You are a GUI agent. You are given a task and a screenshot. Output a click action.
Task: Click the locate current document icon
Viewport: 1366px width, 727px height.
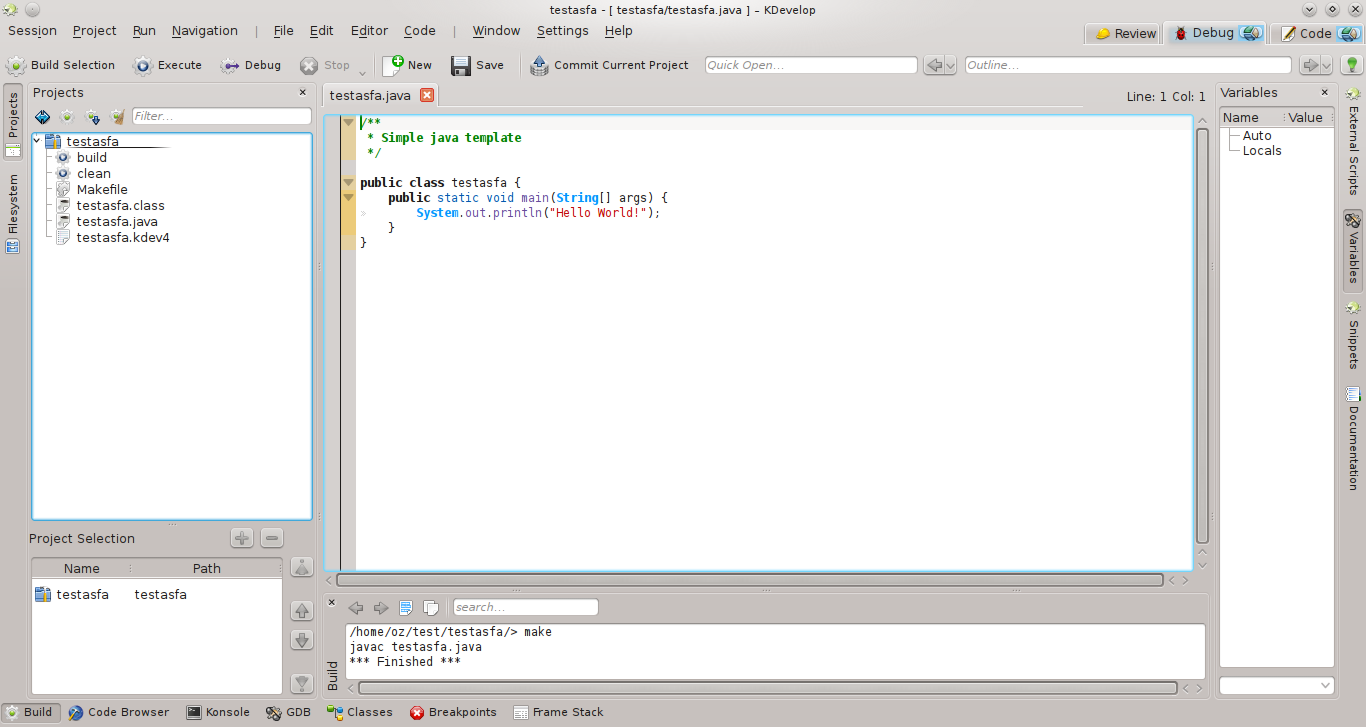[x=42, y=117]
